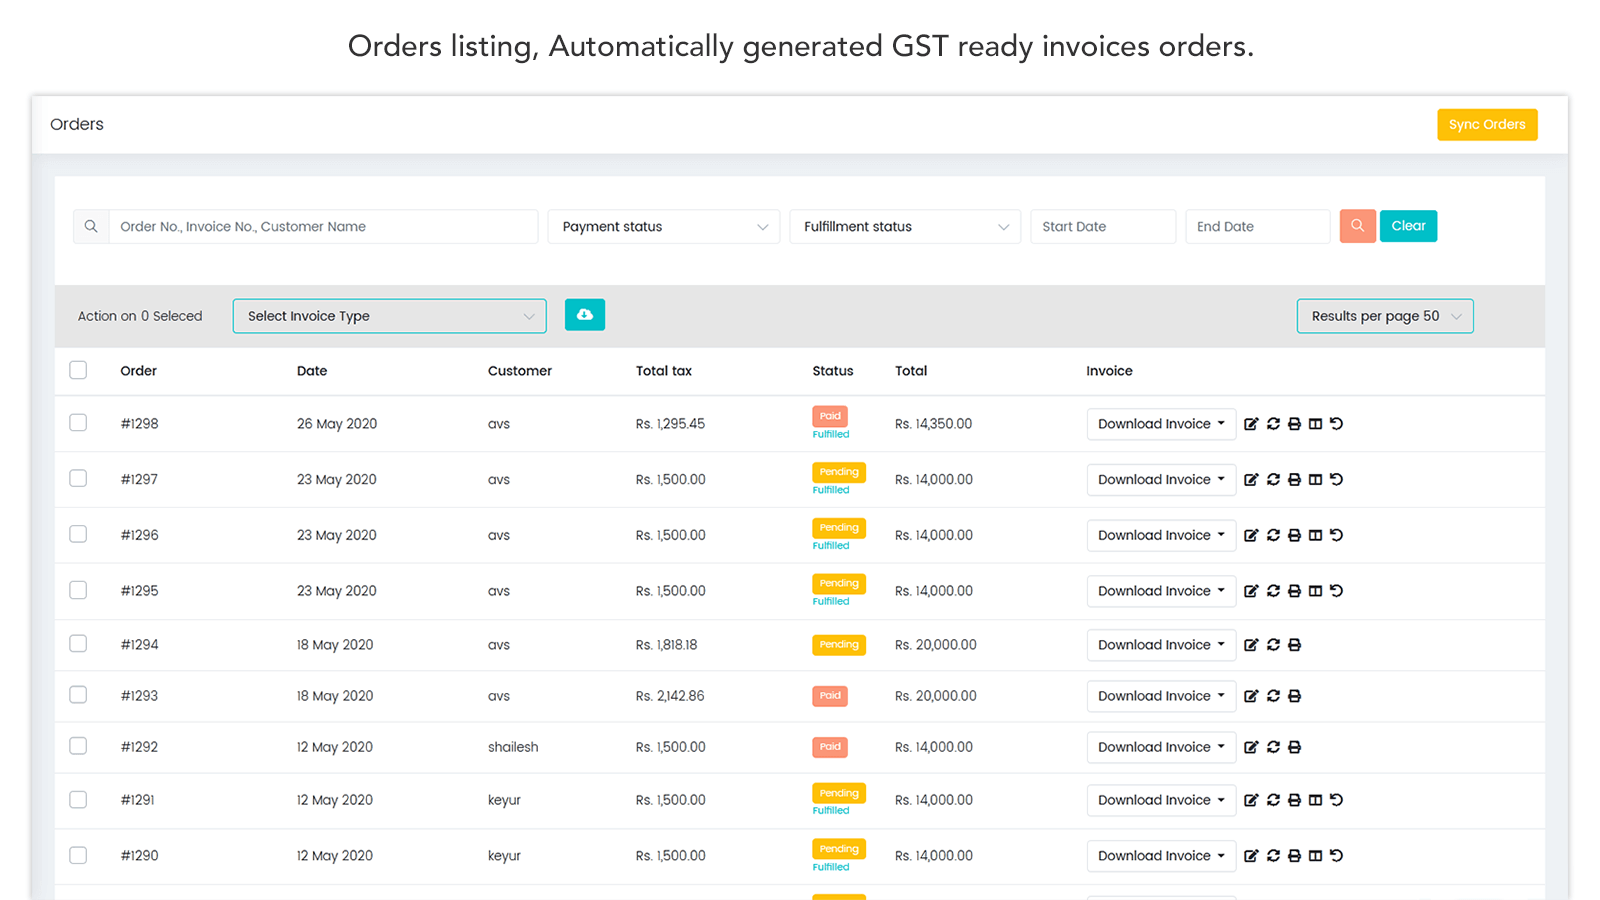Open the Fulfillment status dropdown

coord(904,226)
